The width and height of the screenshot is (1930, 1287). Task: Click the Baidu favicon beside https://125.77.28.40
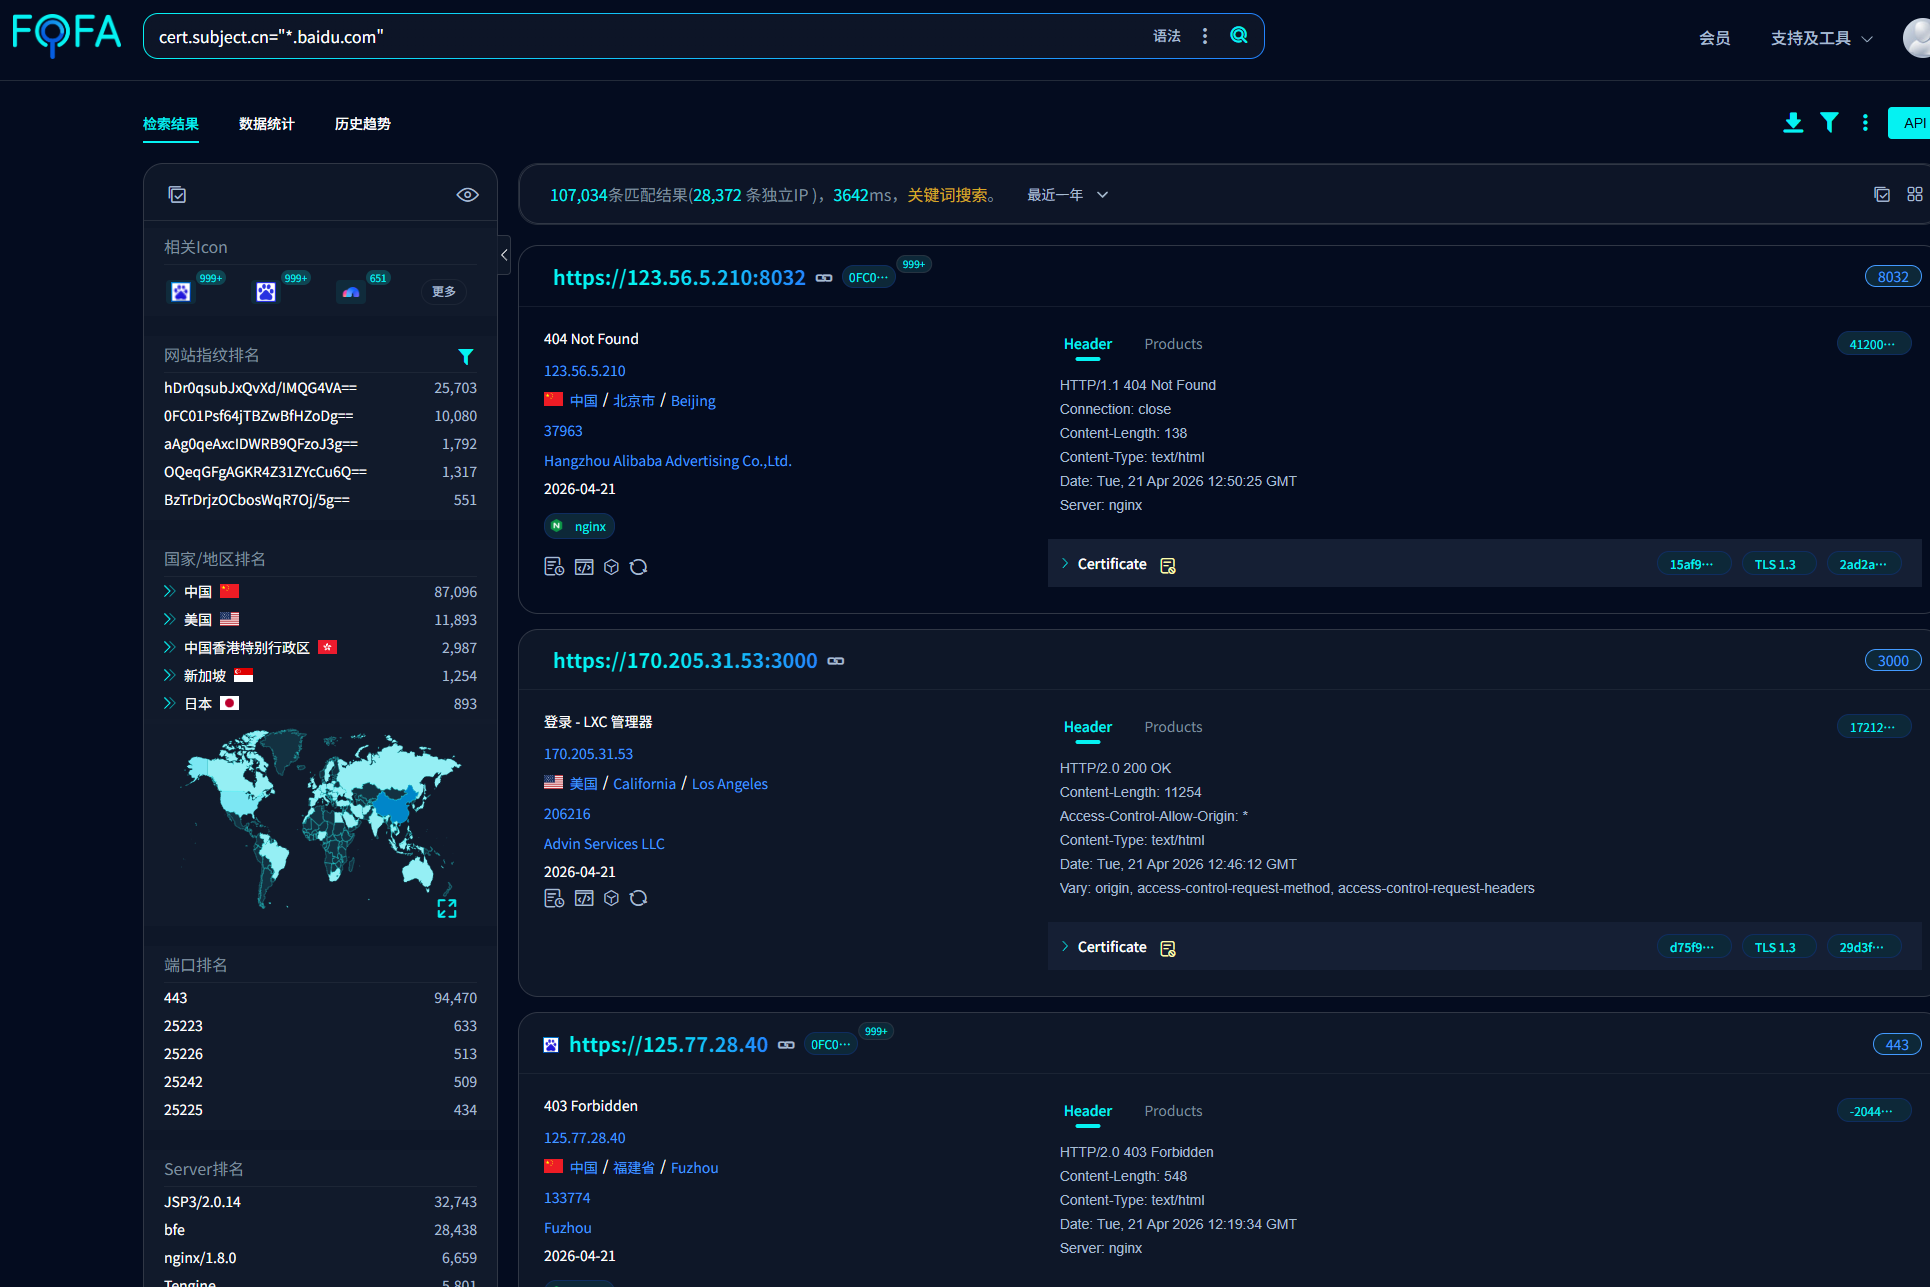click(551, 1045)
